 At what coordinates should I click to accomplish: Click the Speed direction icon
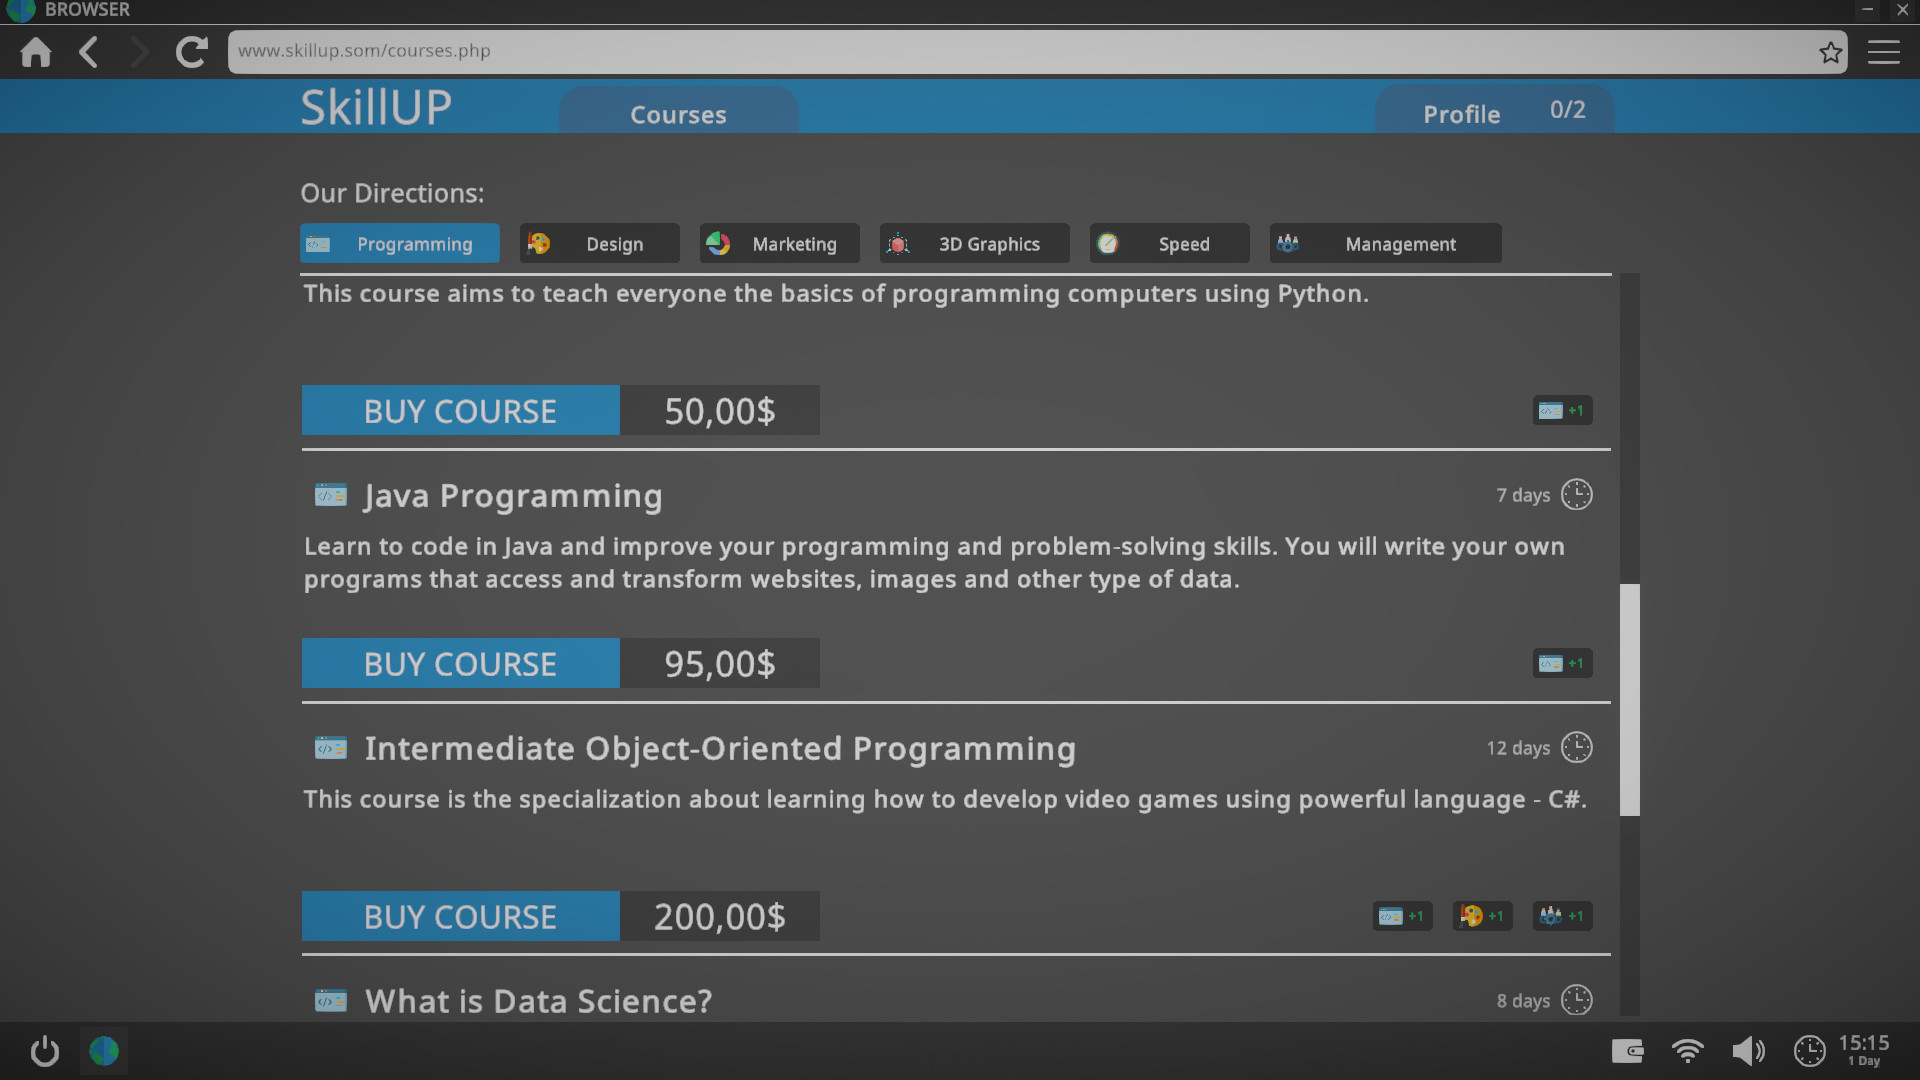click(x=1108, y=243)
